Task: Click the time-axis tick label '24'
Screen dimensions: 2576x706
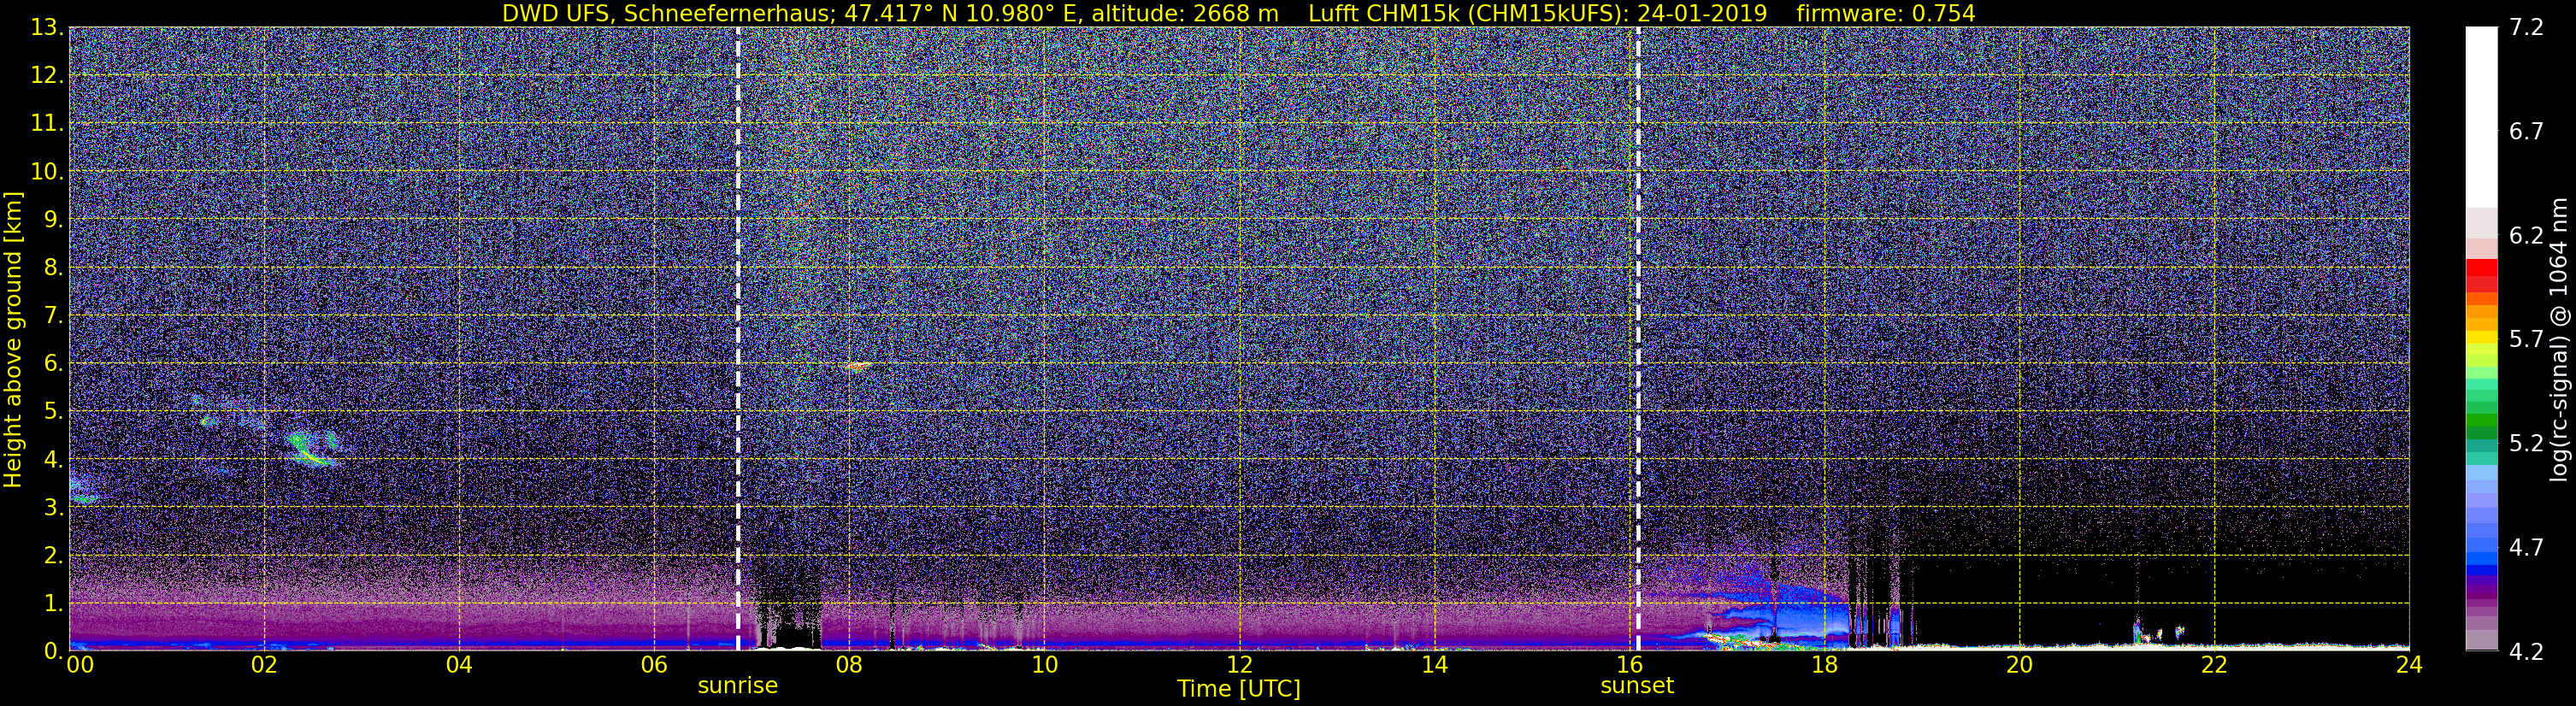Action: tap(2409, 666)
